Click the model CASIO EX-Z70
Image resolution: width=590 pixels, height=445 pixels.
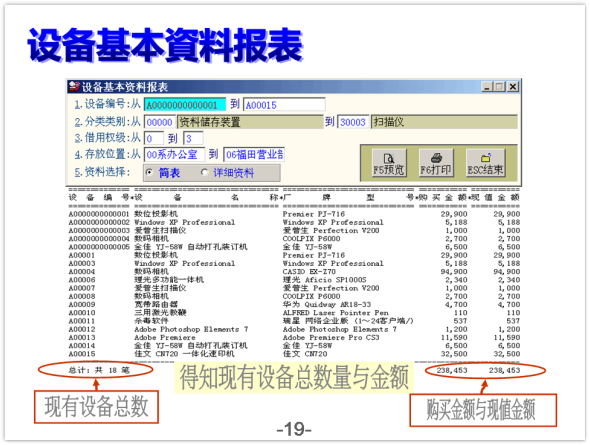tap(309, 272)
